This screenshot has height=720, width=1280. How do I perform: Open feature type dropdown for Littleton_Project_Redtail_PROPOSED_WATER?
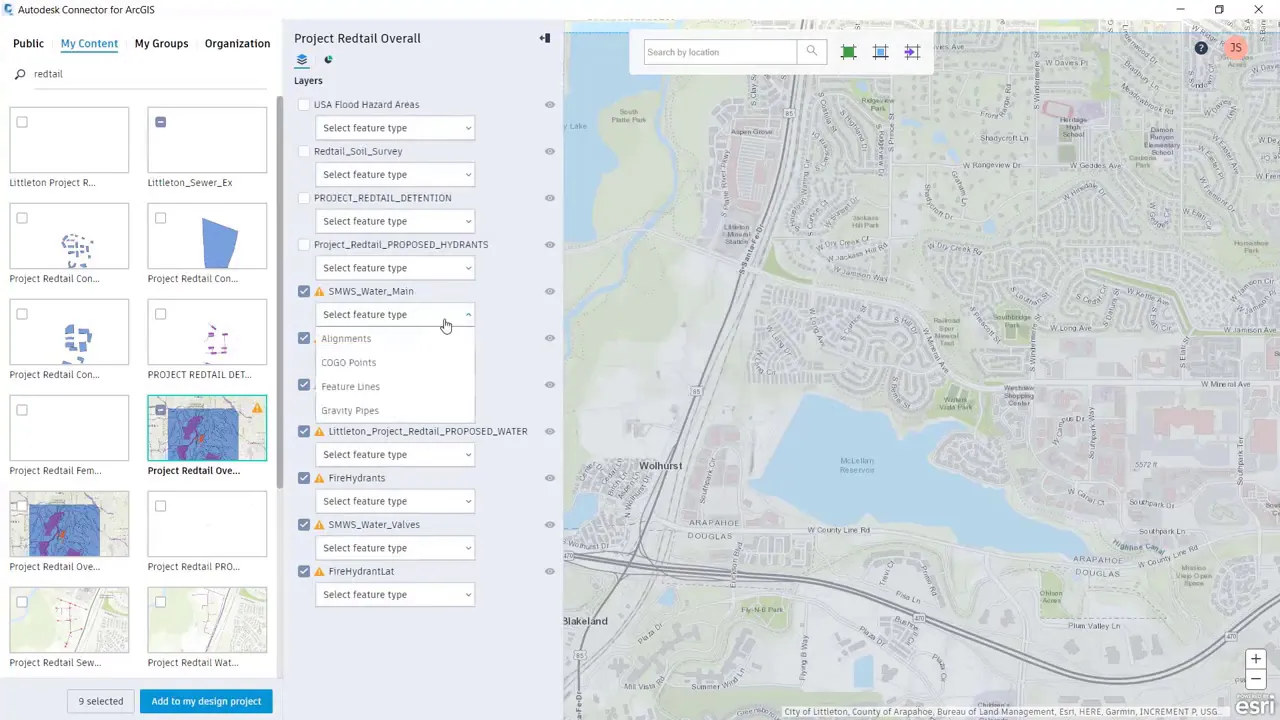pyautogui.click(x=395, y=455)
